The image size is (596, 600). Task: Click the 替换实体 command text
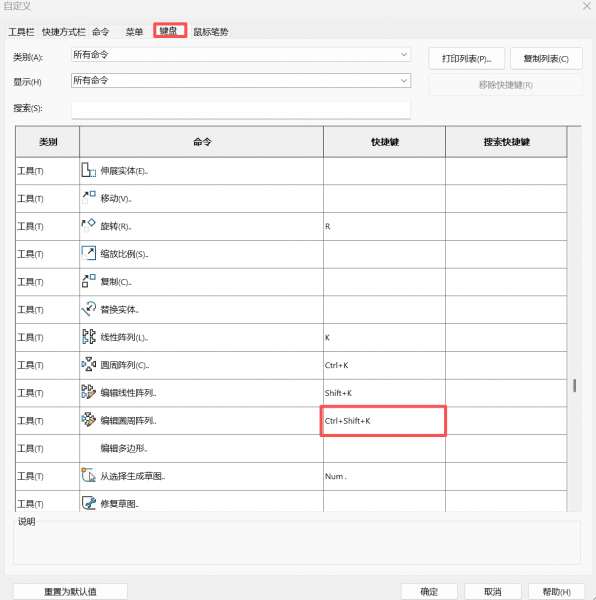pos(119,309)
